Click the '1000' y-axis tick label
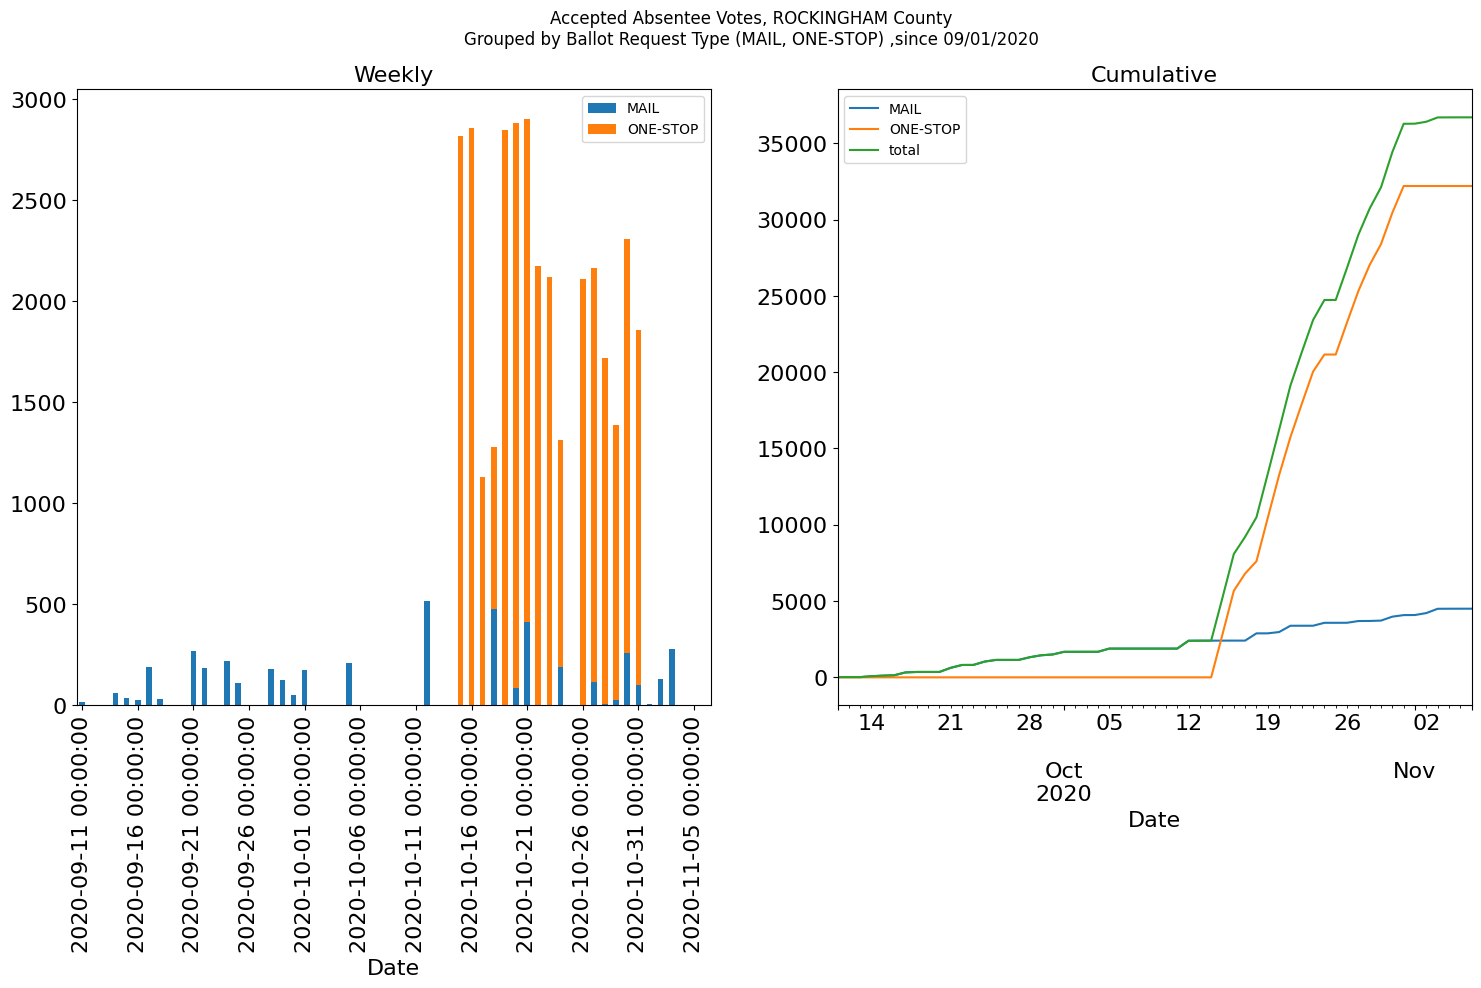The height and width of the screenshot is (988, 1481). coord(39,504)
